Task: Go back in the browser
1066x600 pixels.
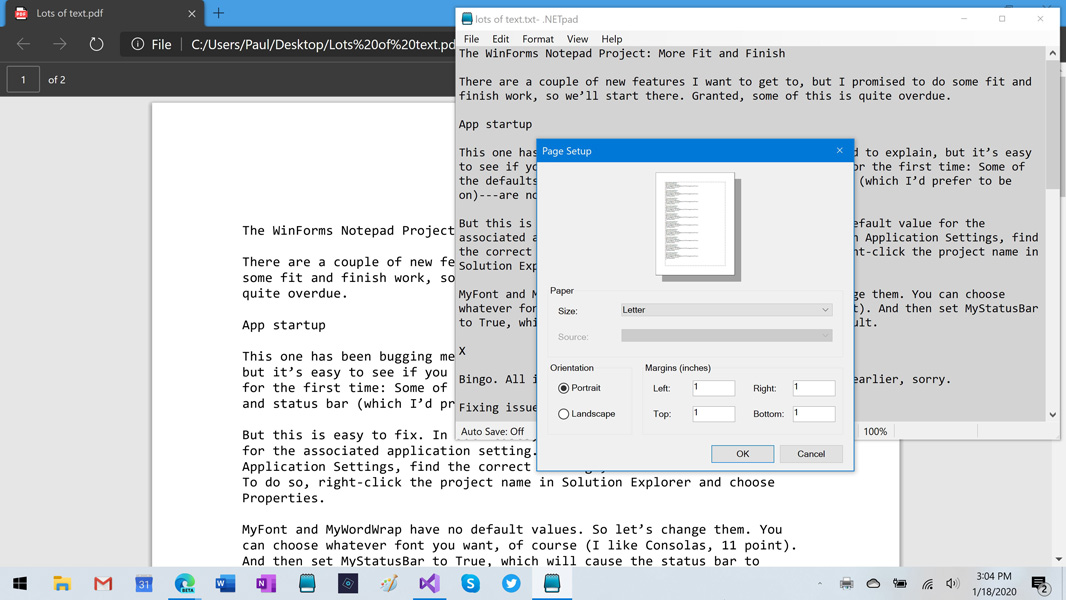Action: [x=23, y=44]
